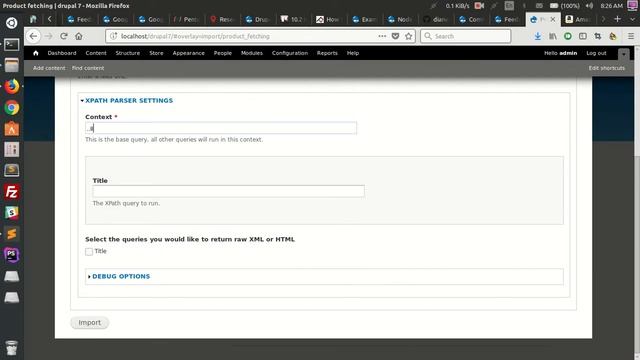Image resolution: width=640 pixels, height=360 pixels.
Task: Toggle the Firefox sidebar view
Action: click(583, 36)
